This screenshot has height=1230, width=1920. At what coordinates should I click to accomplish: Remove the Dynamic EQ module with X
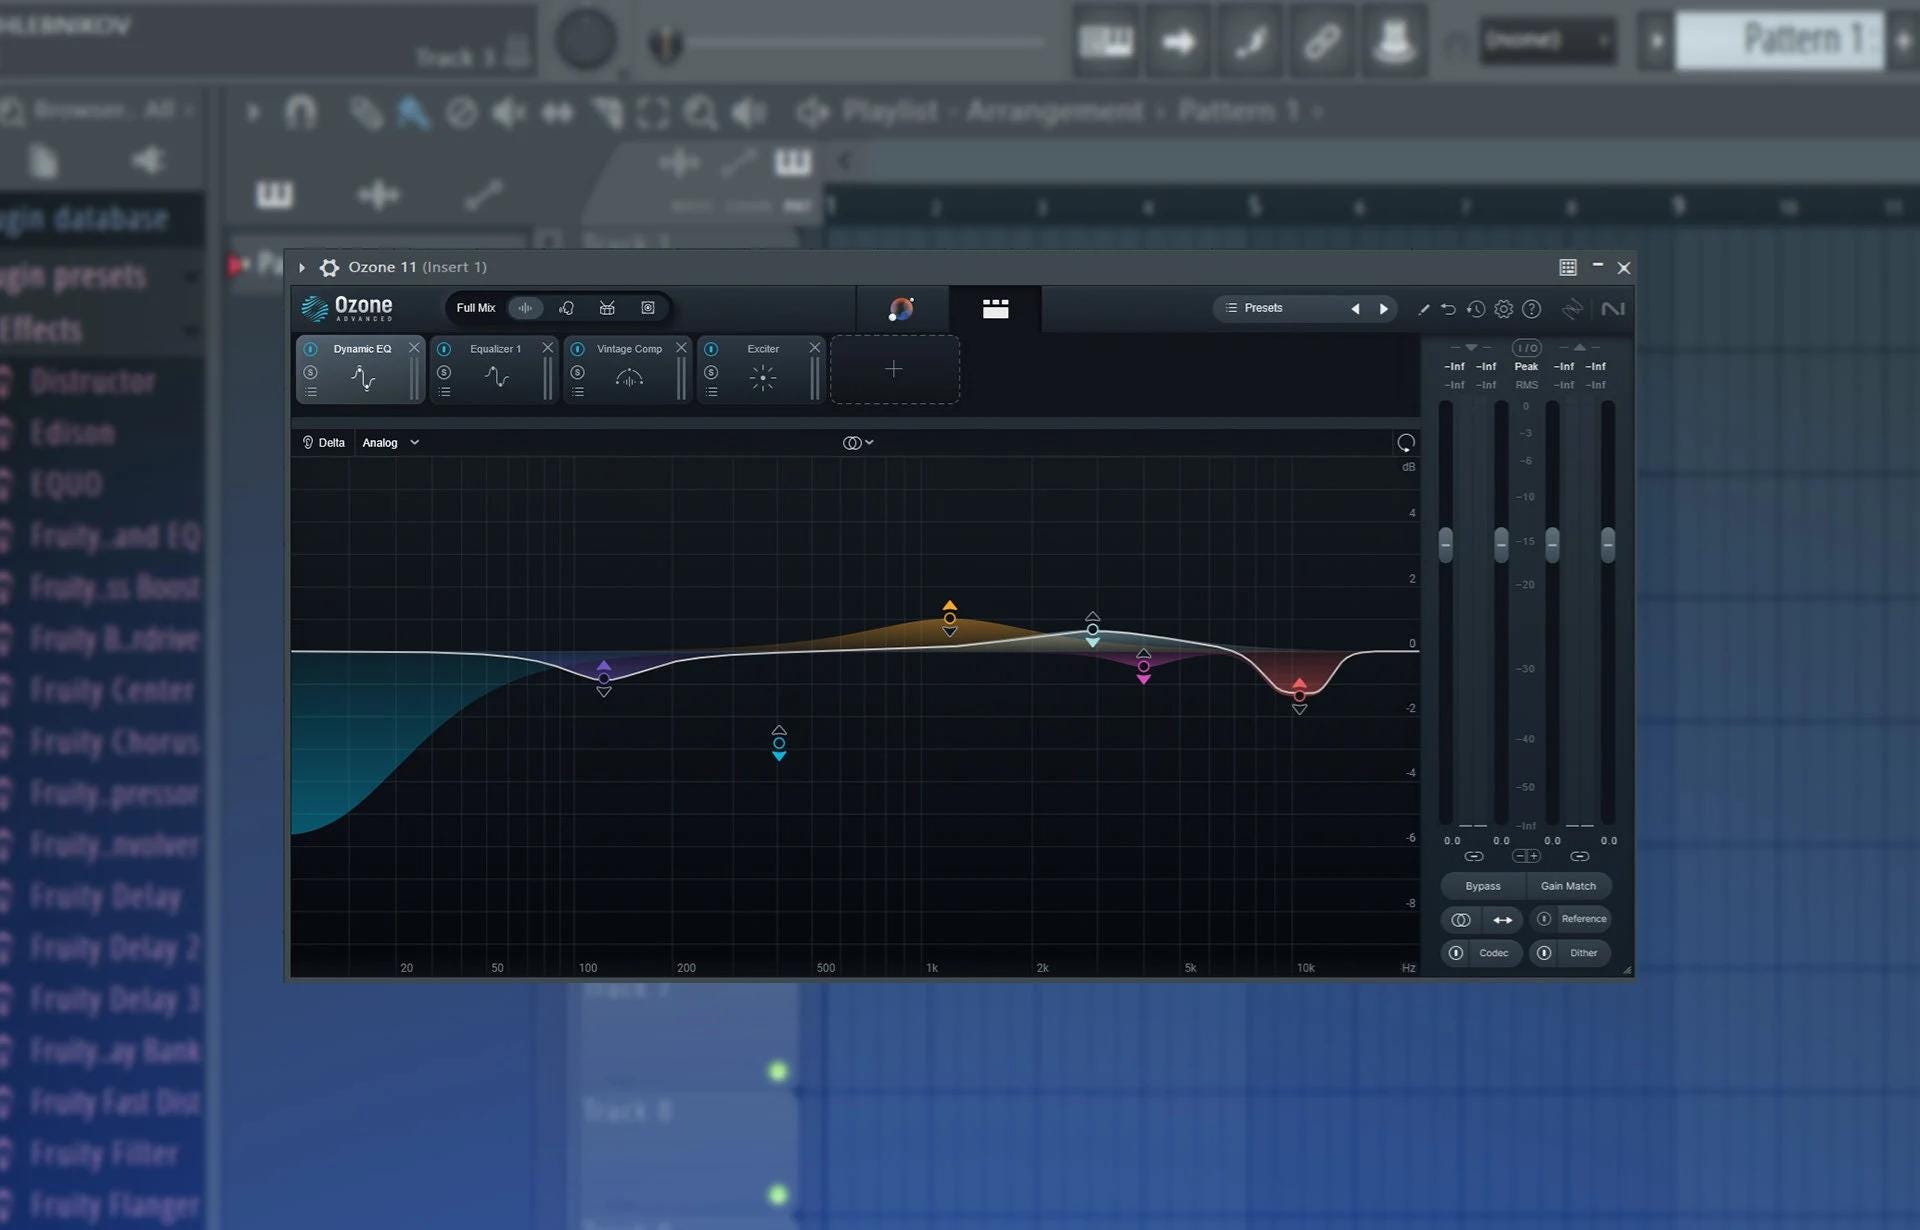click(414, 348)
